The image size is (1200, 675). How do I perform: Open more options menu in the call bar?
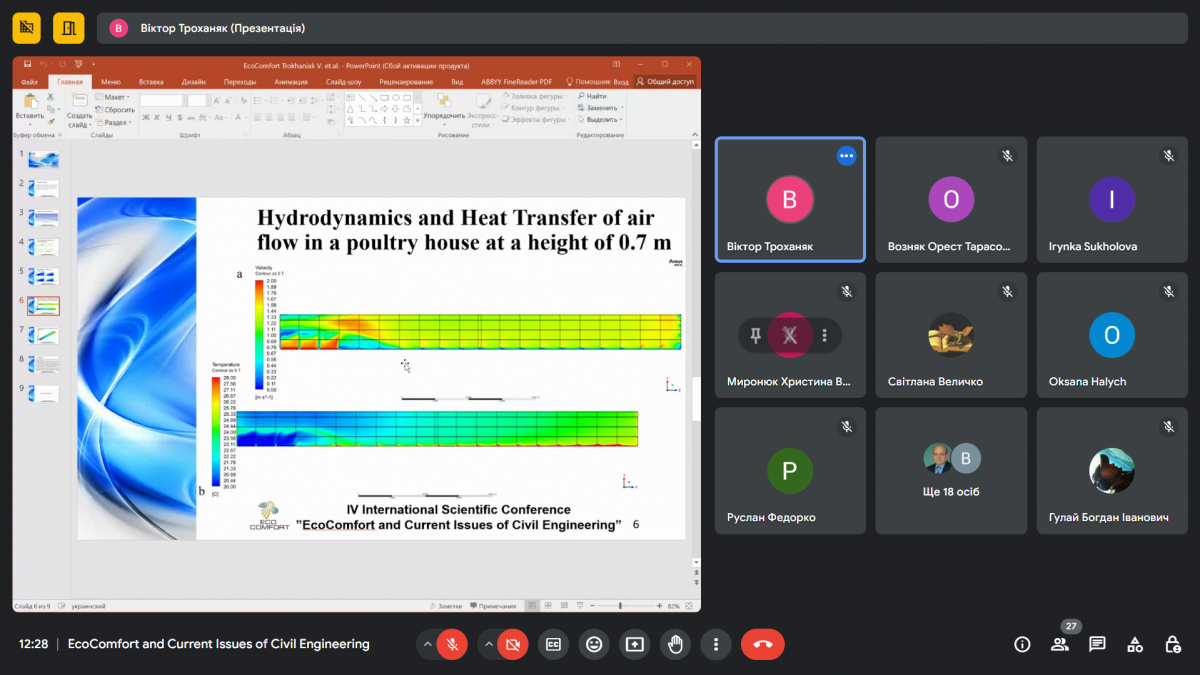point(716,645)
